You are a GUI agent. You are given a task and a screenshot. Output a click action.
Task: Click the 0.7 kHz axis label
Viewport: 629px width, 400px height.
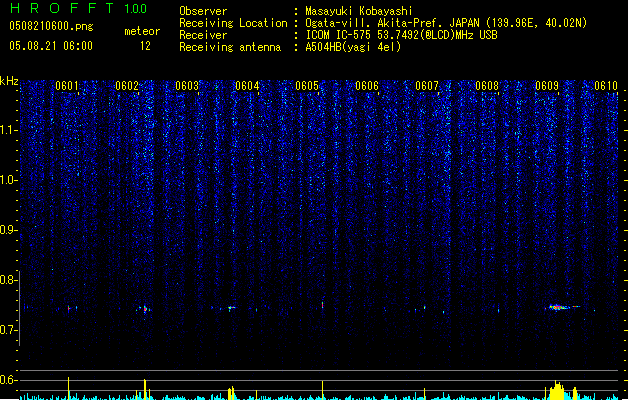(8, 330)
